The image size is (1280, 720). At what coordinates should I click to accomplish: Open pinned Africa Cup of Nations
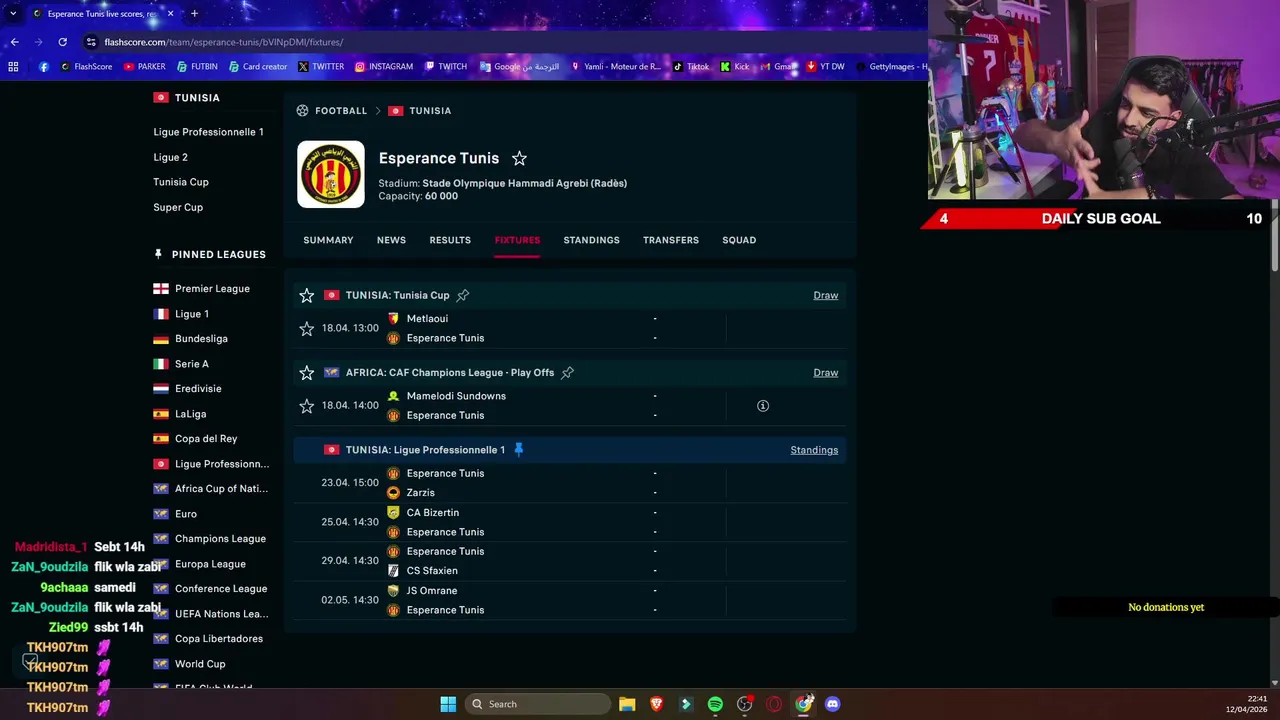pos(221,489)
